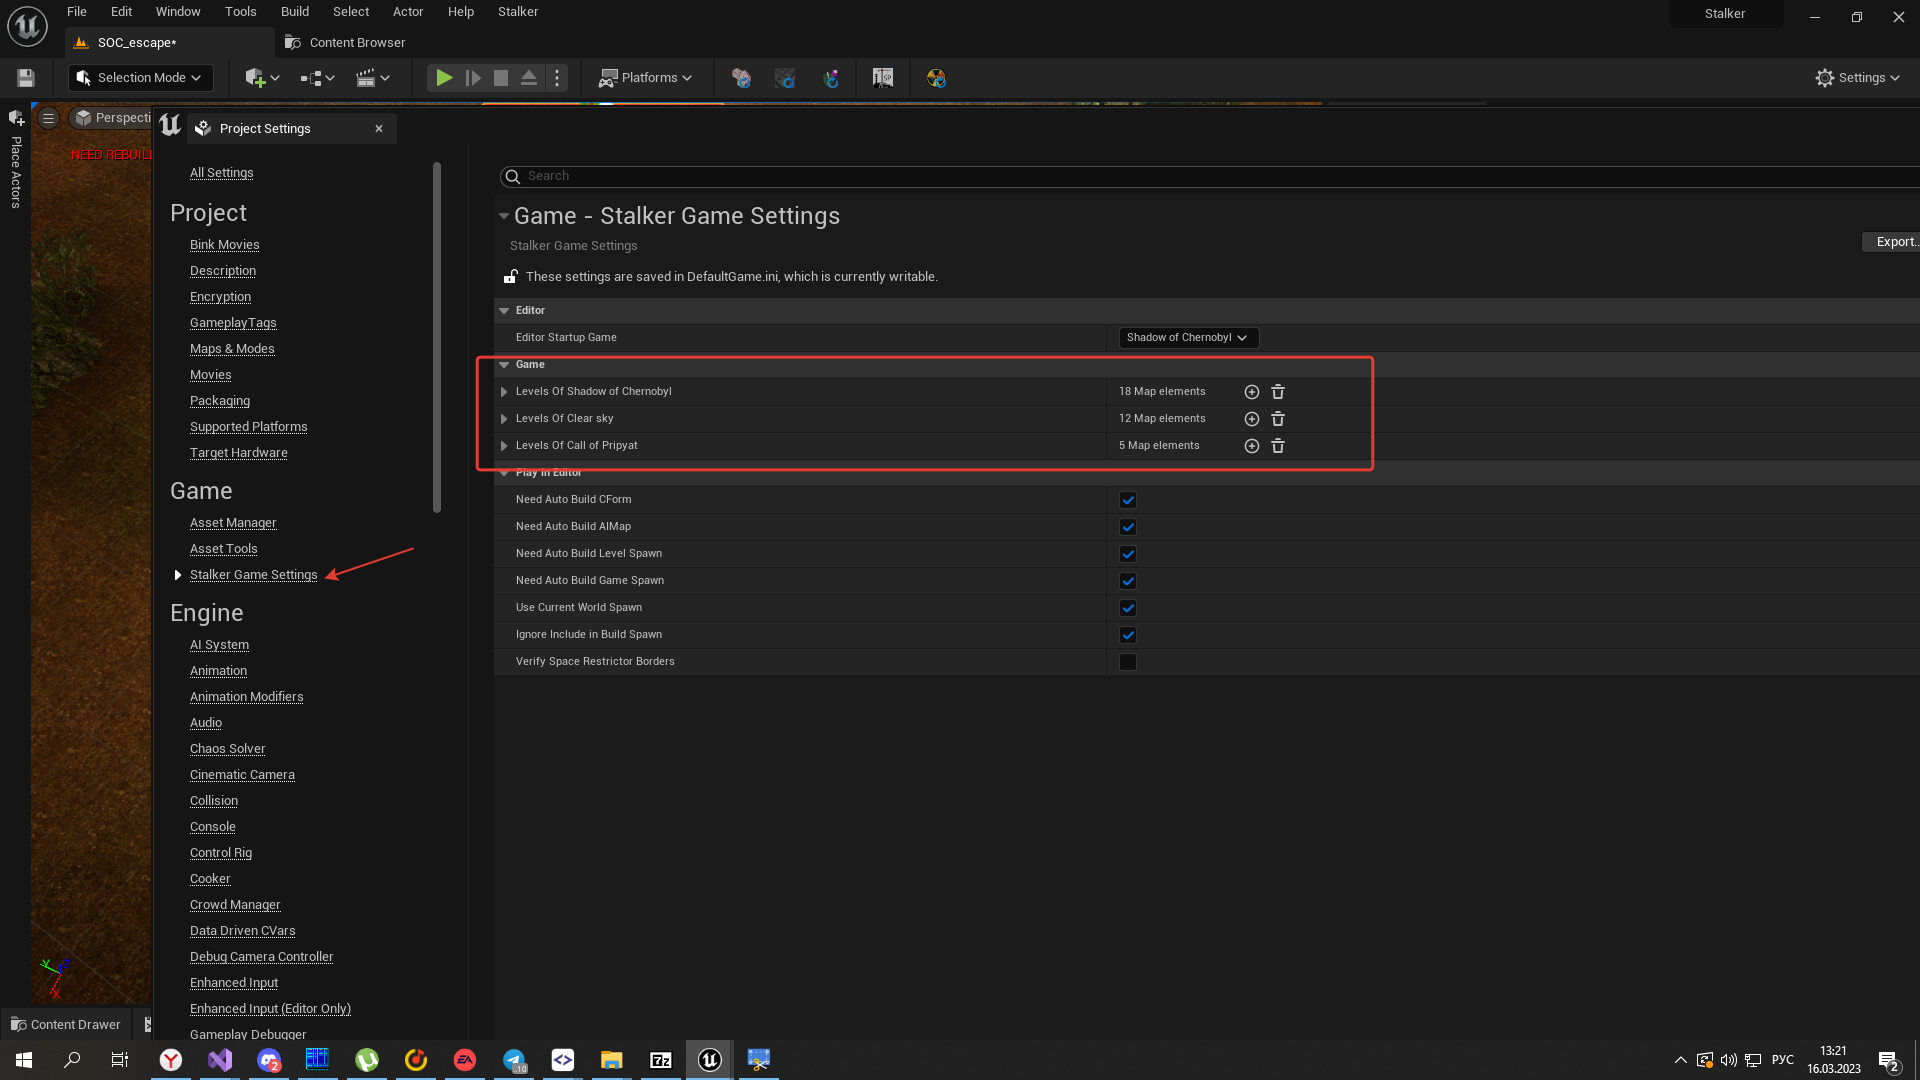
Task: Open the Cinematics clapperboard dropdown
Action: (x=373, y=78)
